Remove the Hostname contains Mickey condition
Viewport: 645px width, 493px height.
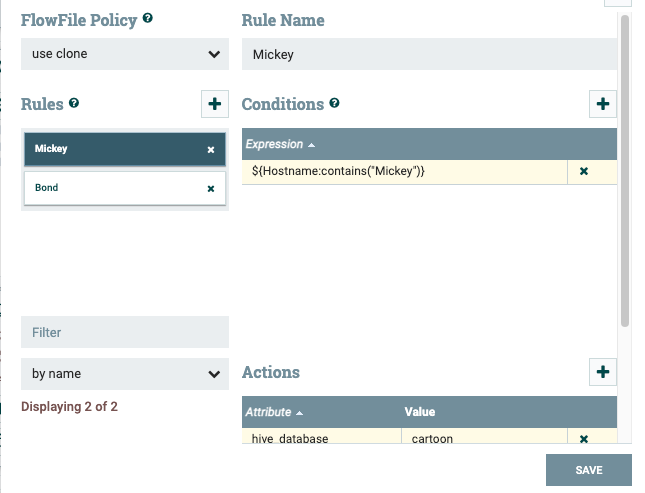tap(584, 172)
